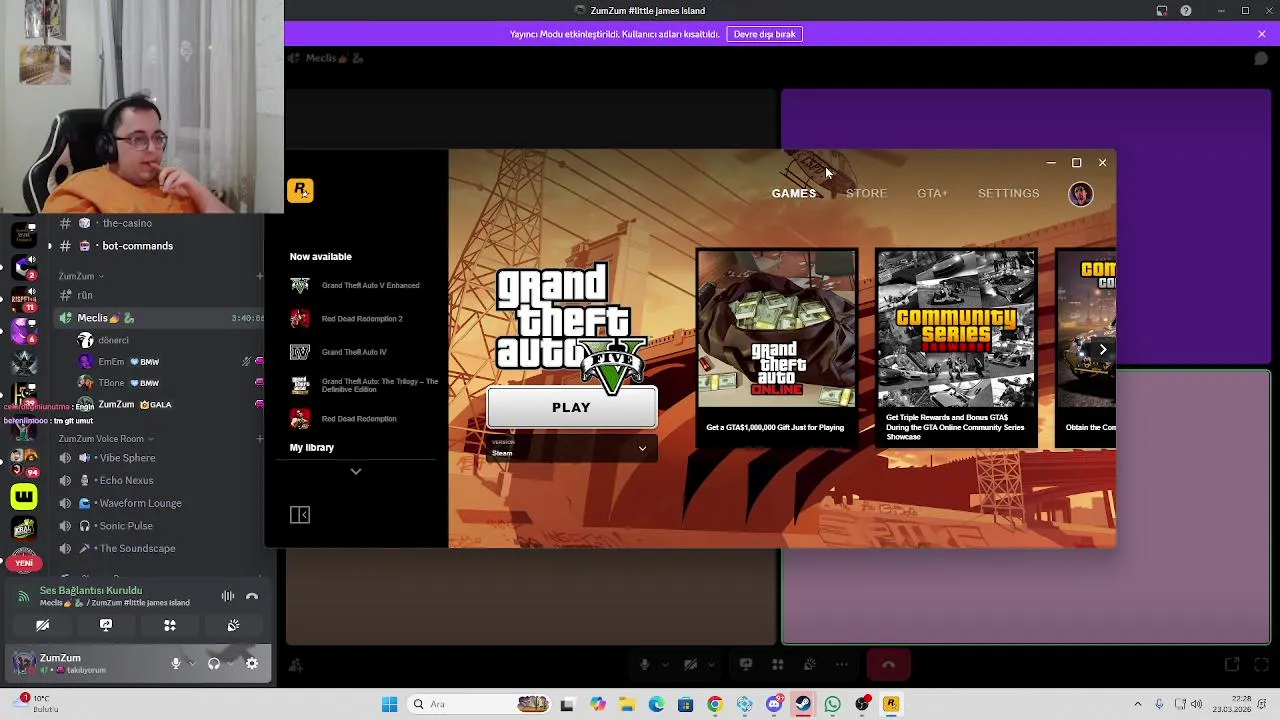The width and height of the screenshot is (1280, 720).
Task: Click user EmEm in voice channel
Action: [x=111, y=362]
